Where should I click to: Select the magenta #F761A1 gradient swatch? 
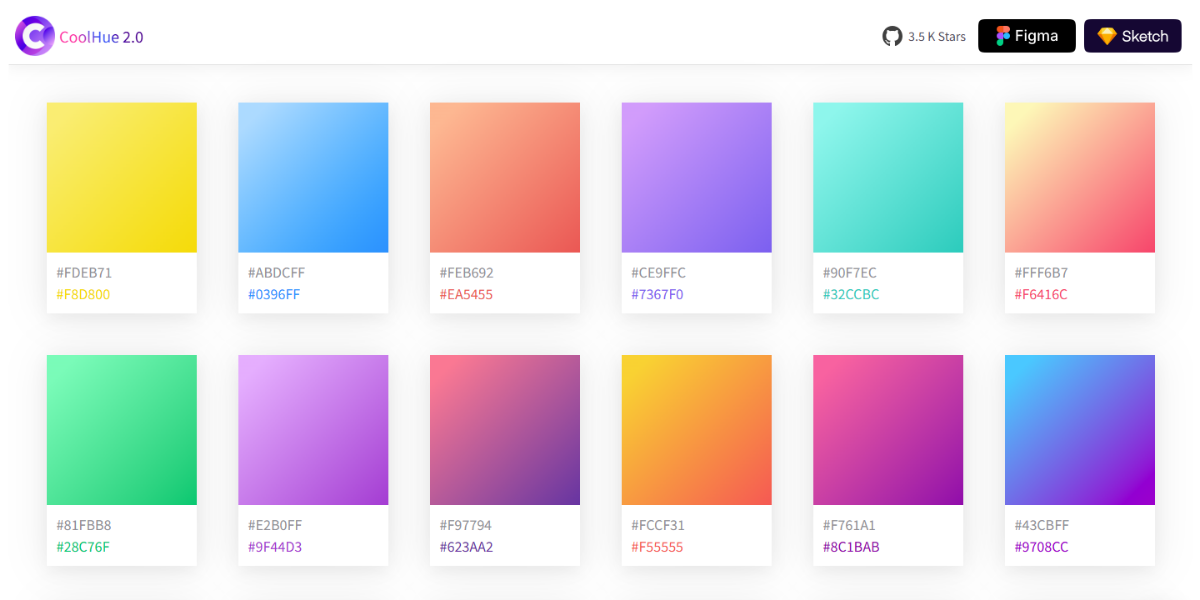point(888,430)
